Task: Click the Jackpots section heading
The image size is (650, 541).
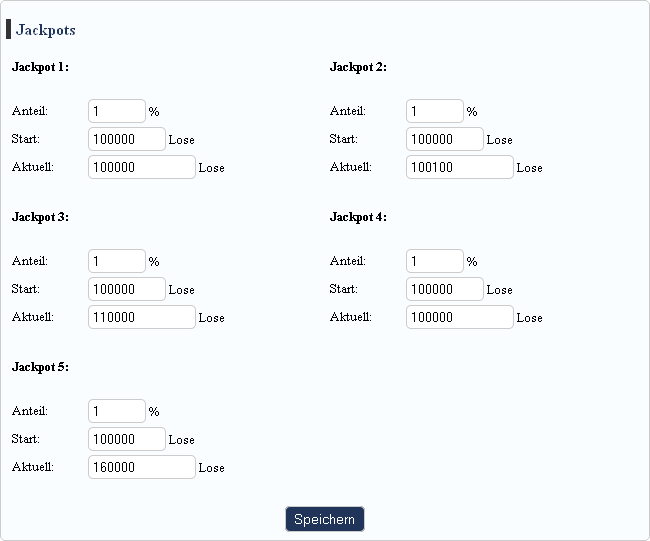Action: coord(46,30)
